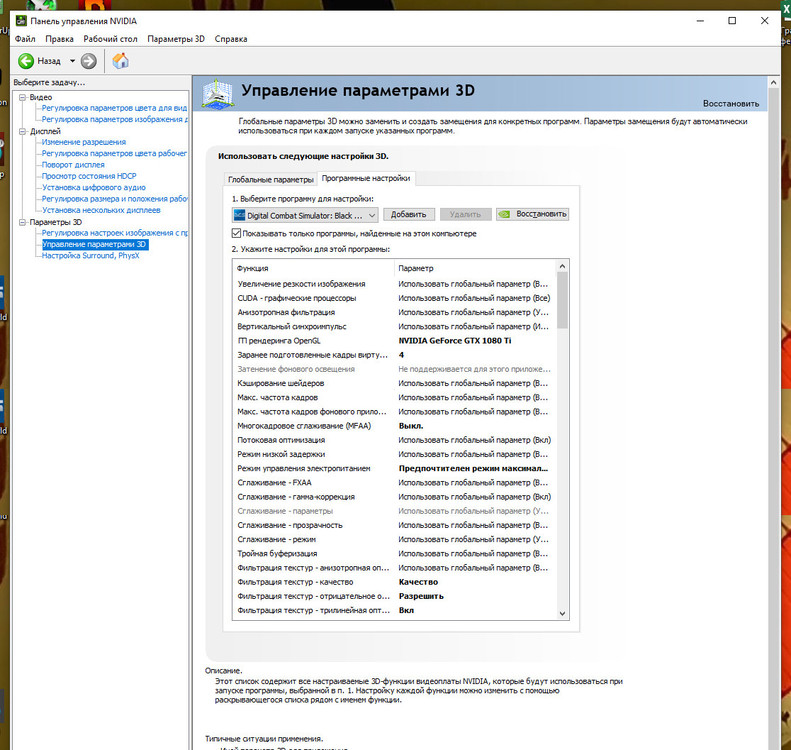This screenshot has height=750, width=791.
Task: Collapse the Параметры 3D tree node
Action: coord(22,222)
